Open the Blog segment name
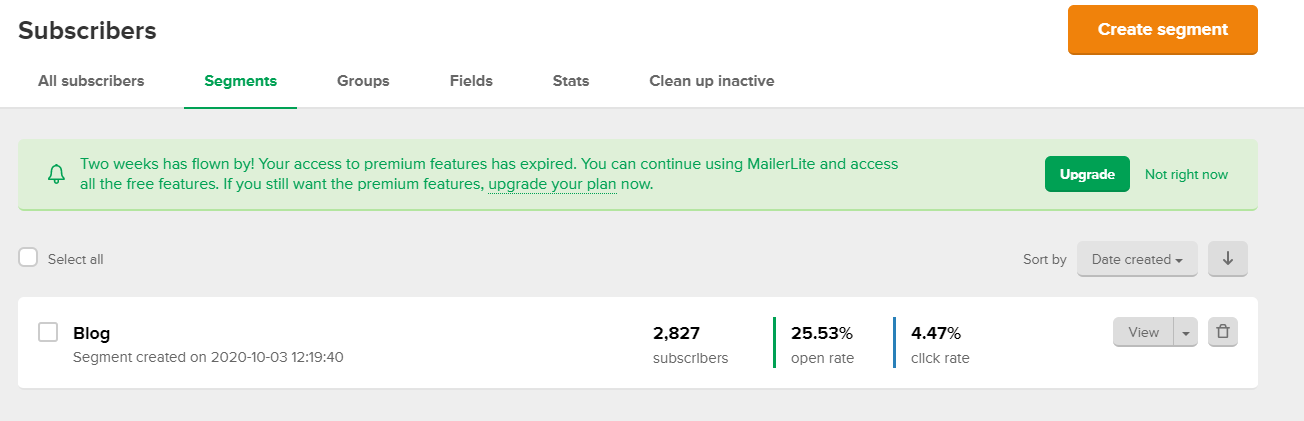Screen dimensions: 1304x421 [92, 333]
